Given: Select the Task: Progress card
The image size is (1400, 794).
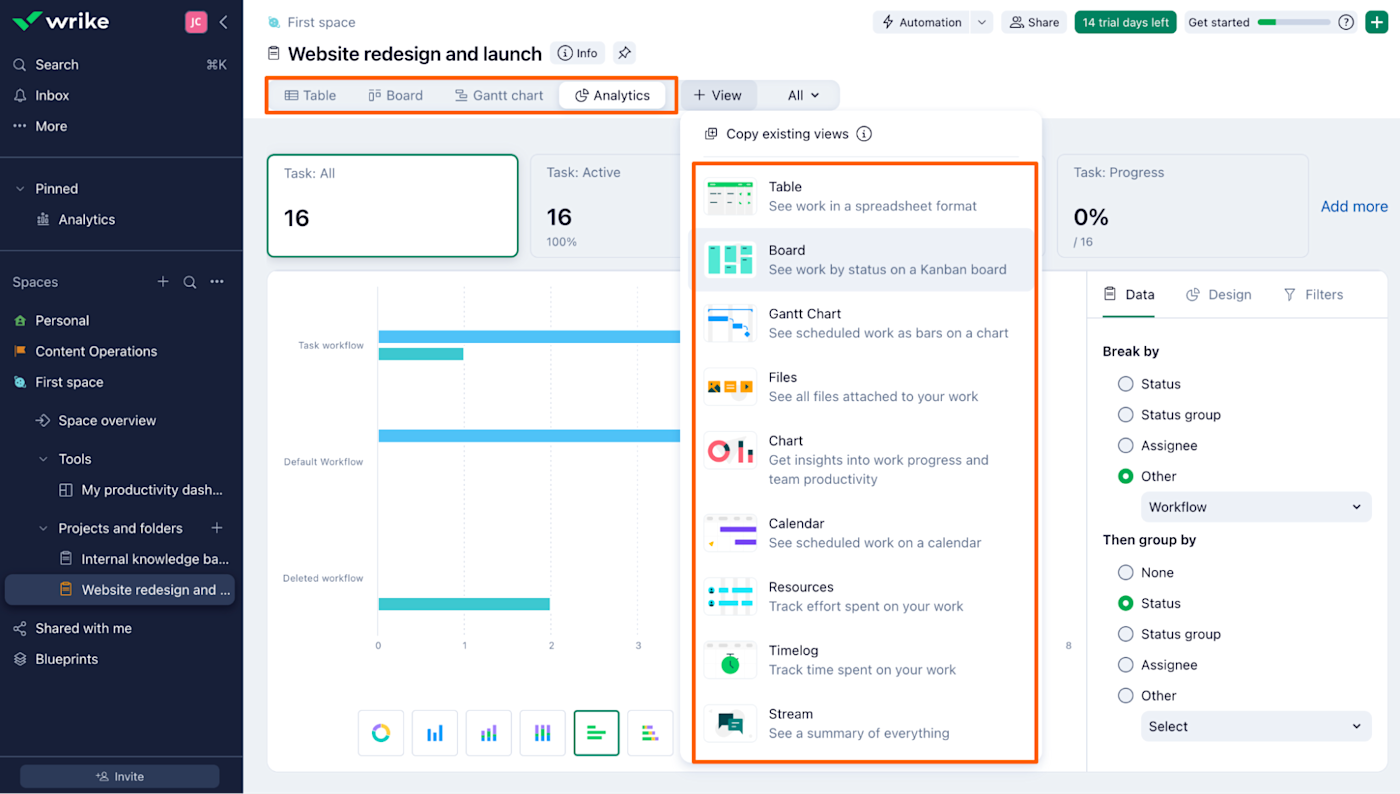Looking at the screenshot, I should click(x=1182, y=205).
